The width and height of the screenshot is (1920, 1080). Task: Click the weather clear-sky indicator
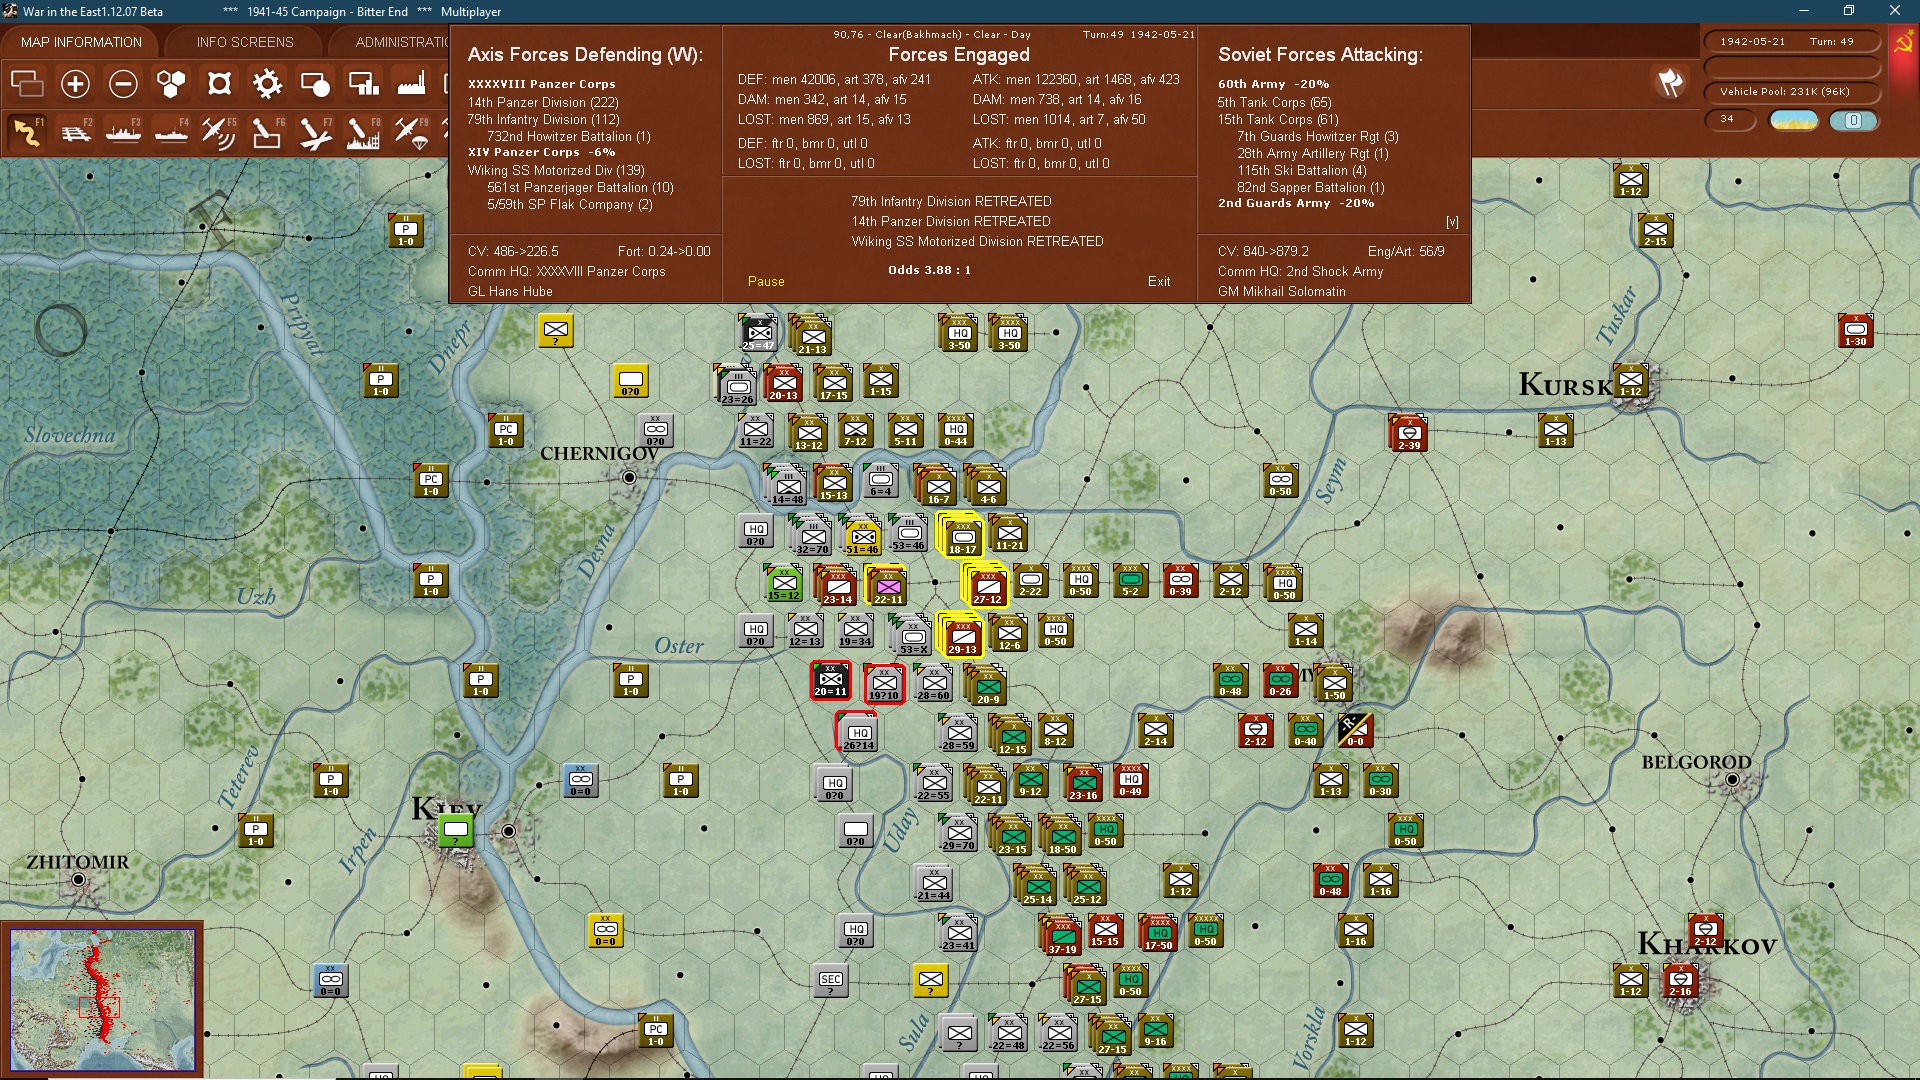[x=1794, y=120]
